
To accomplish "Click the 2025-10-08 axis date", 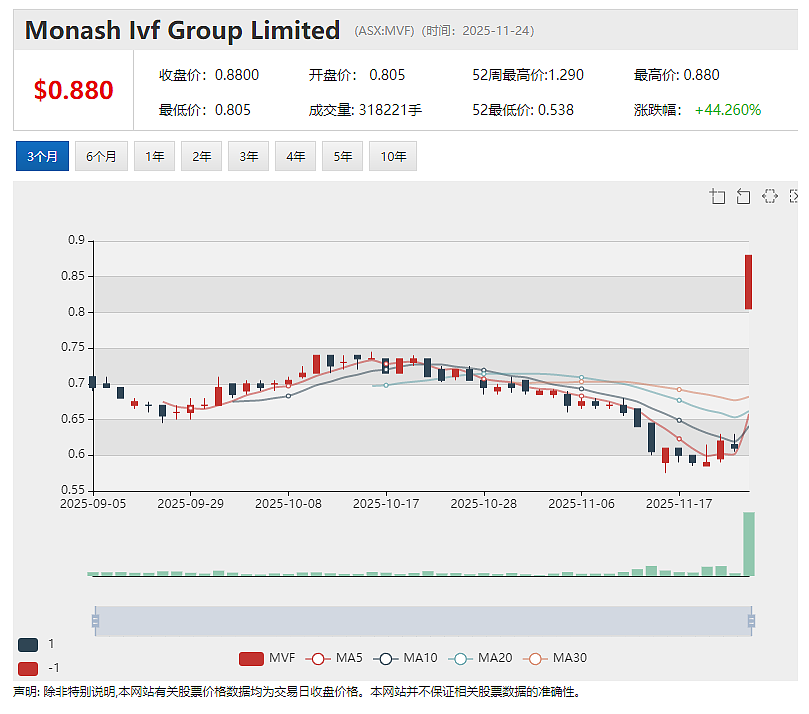I will coord(288,504).
